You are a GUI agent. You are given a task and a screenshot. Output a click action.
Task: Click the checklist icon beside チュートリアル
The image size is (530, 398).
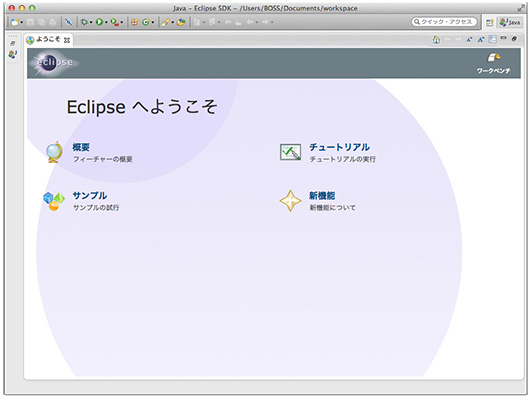pos(290,152)
